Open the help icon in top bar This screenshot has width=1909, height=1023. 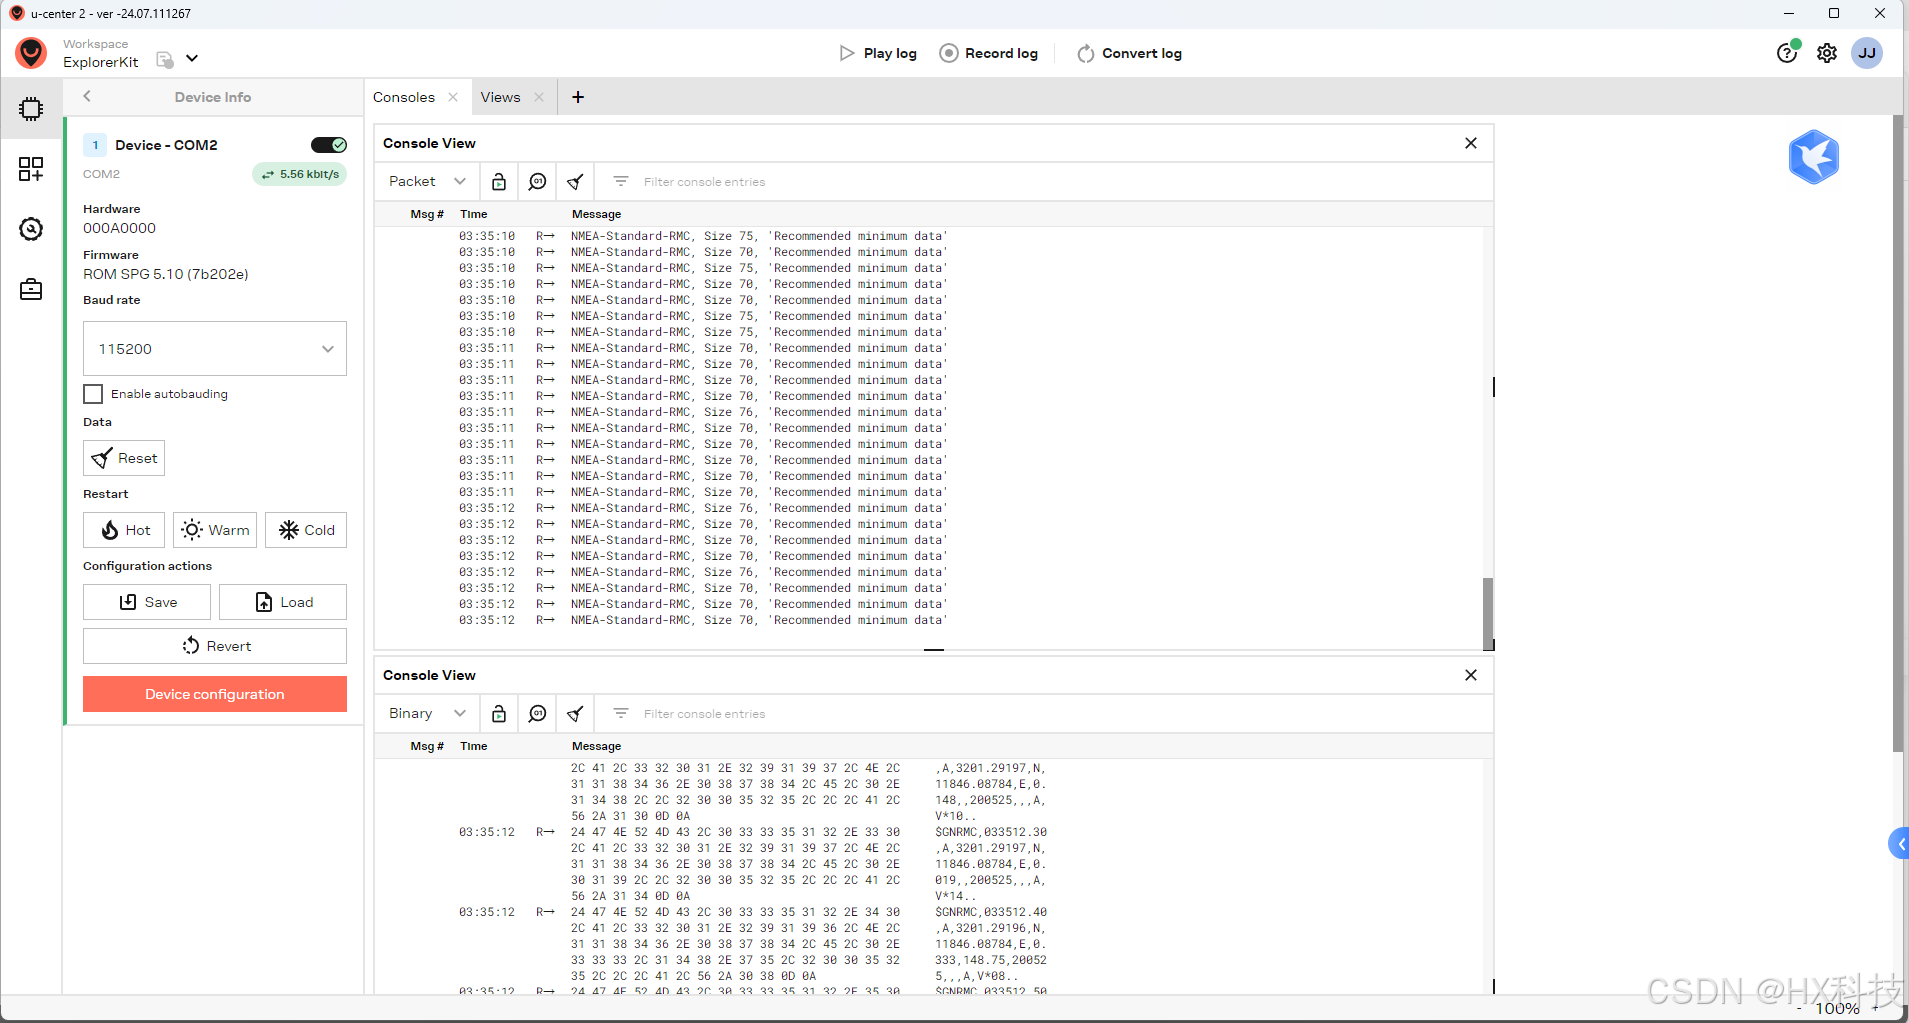1788,53
